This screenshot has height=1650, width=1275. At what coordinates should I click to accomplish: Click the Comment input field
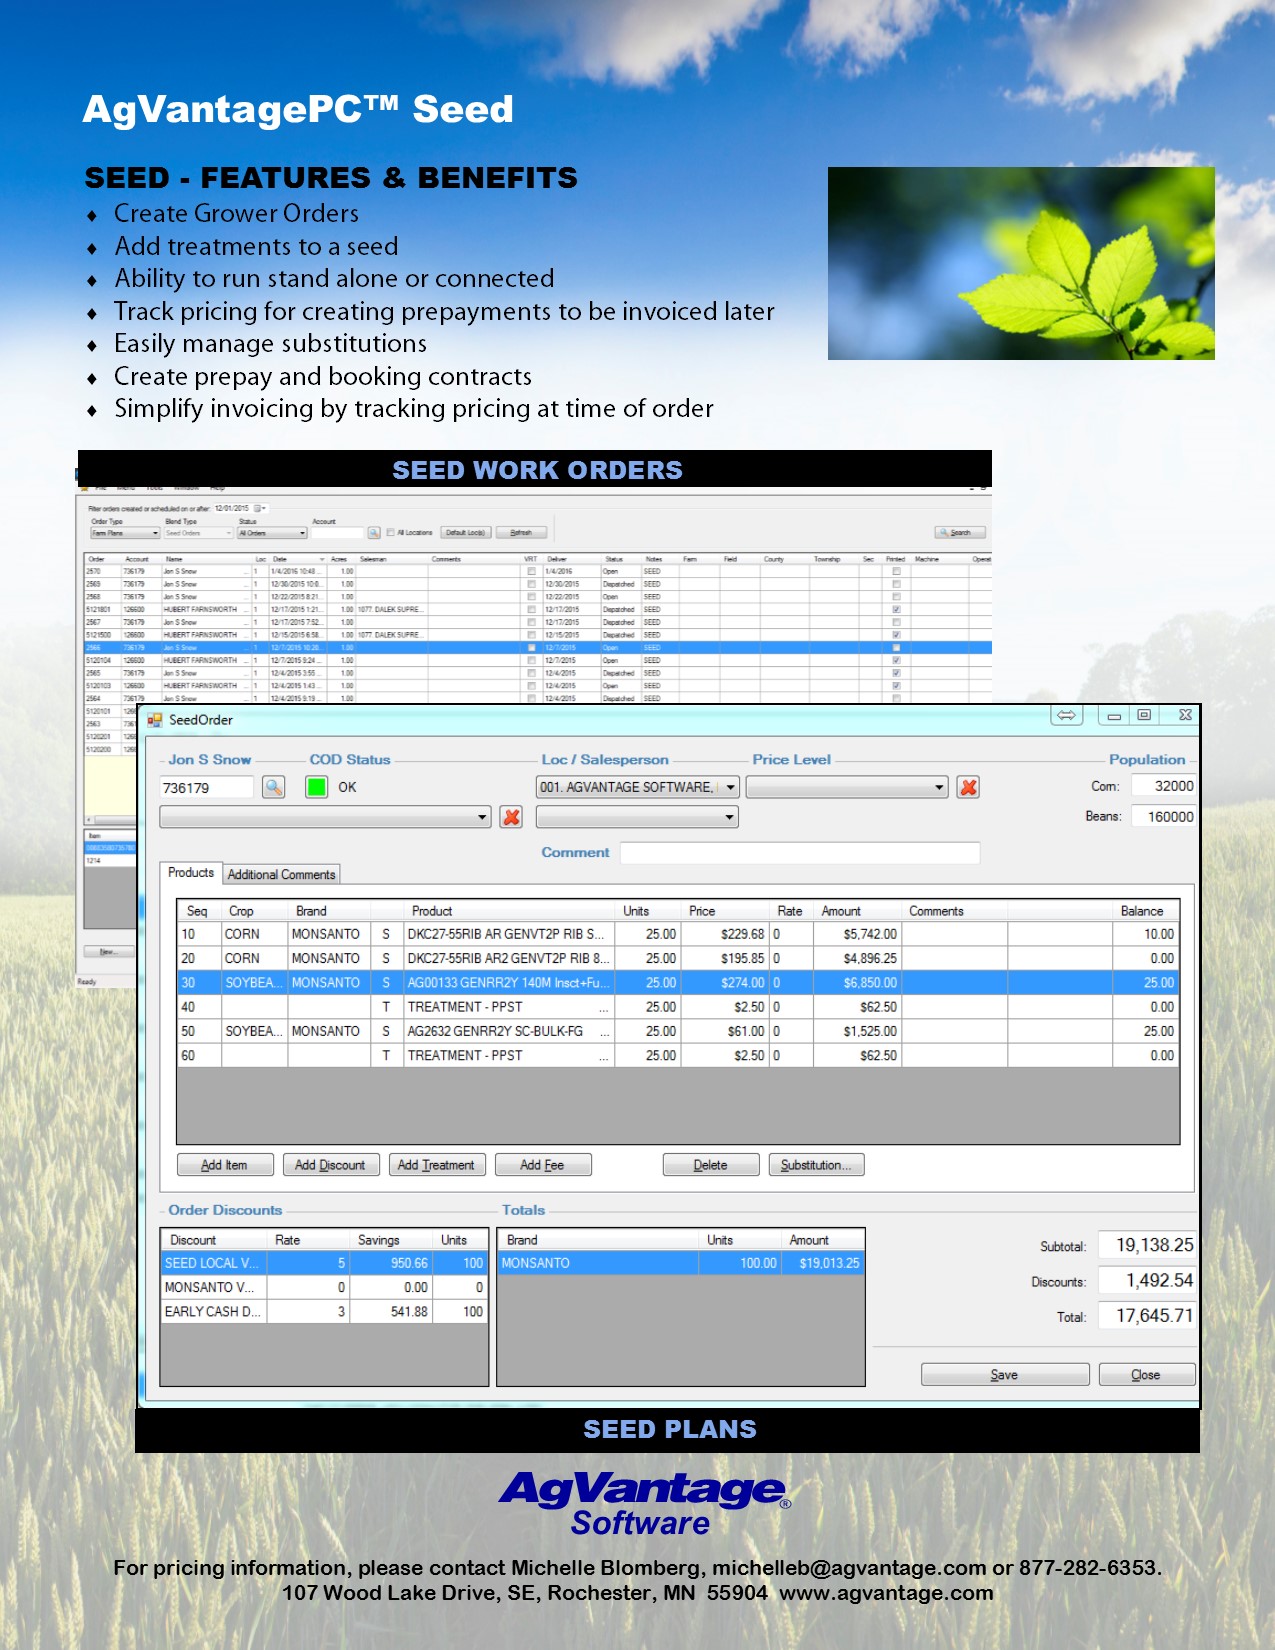tap(800, 853)
